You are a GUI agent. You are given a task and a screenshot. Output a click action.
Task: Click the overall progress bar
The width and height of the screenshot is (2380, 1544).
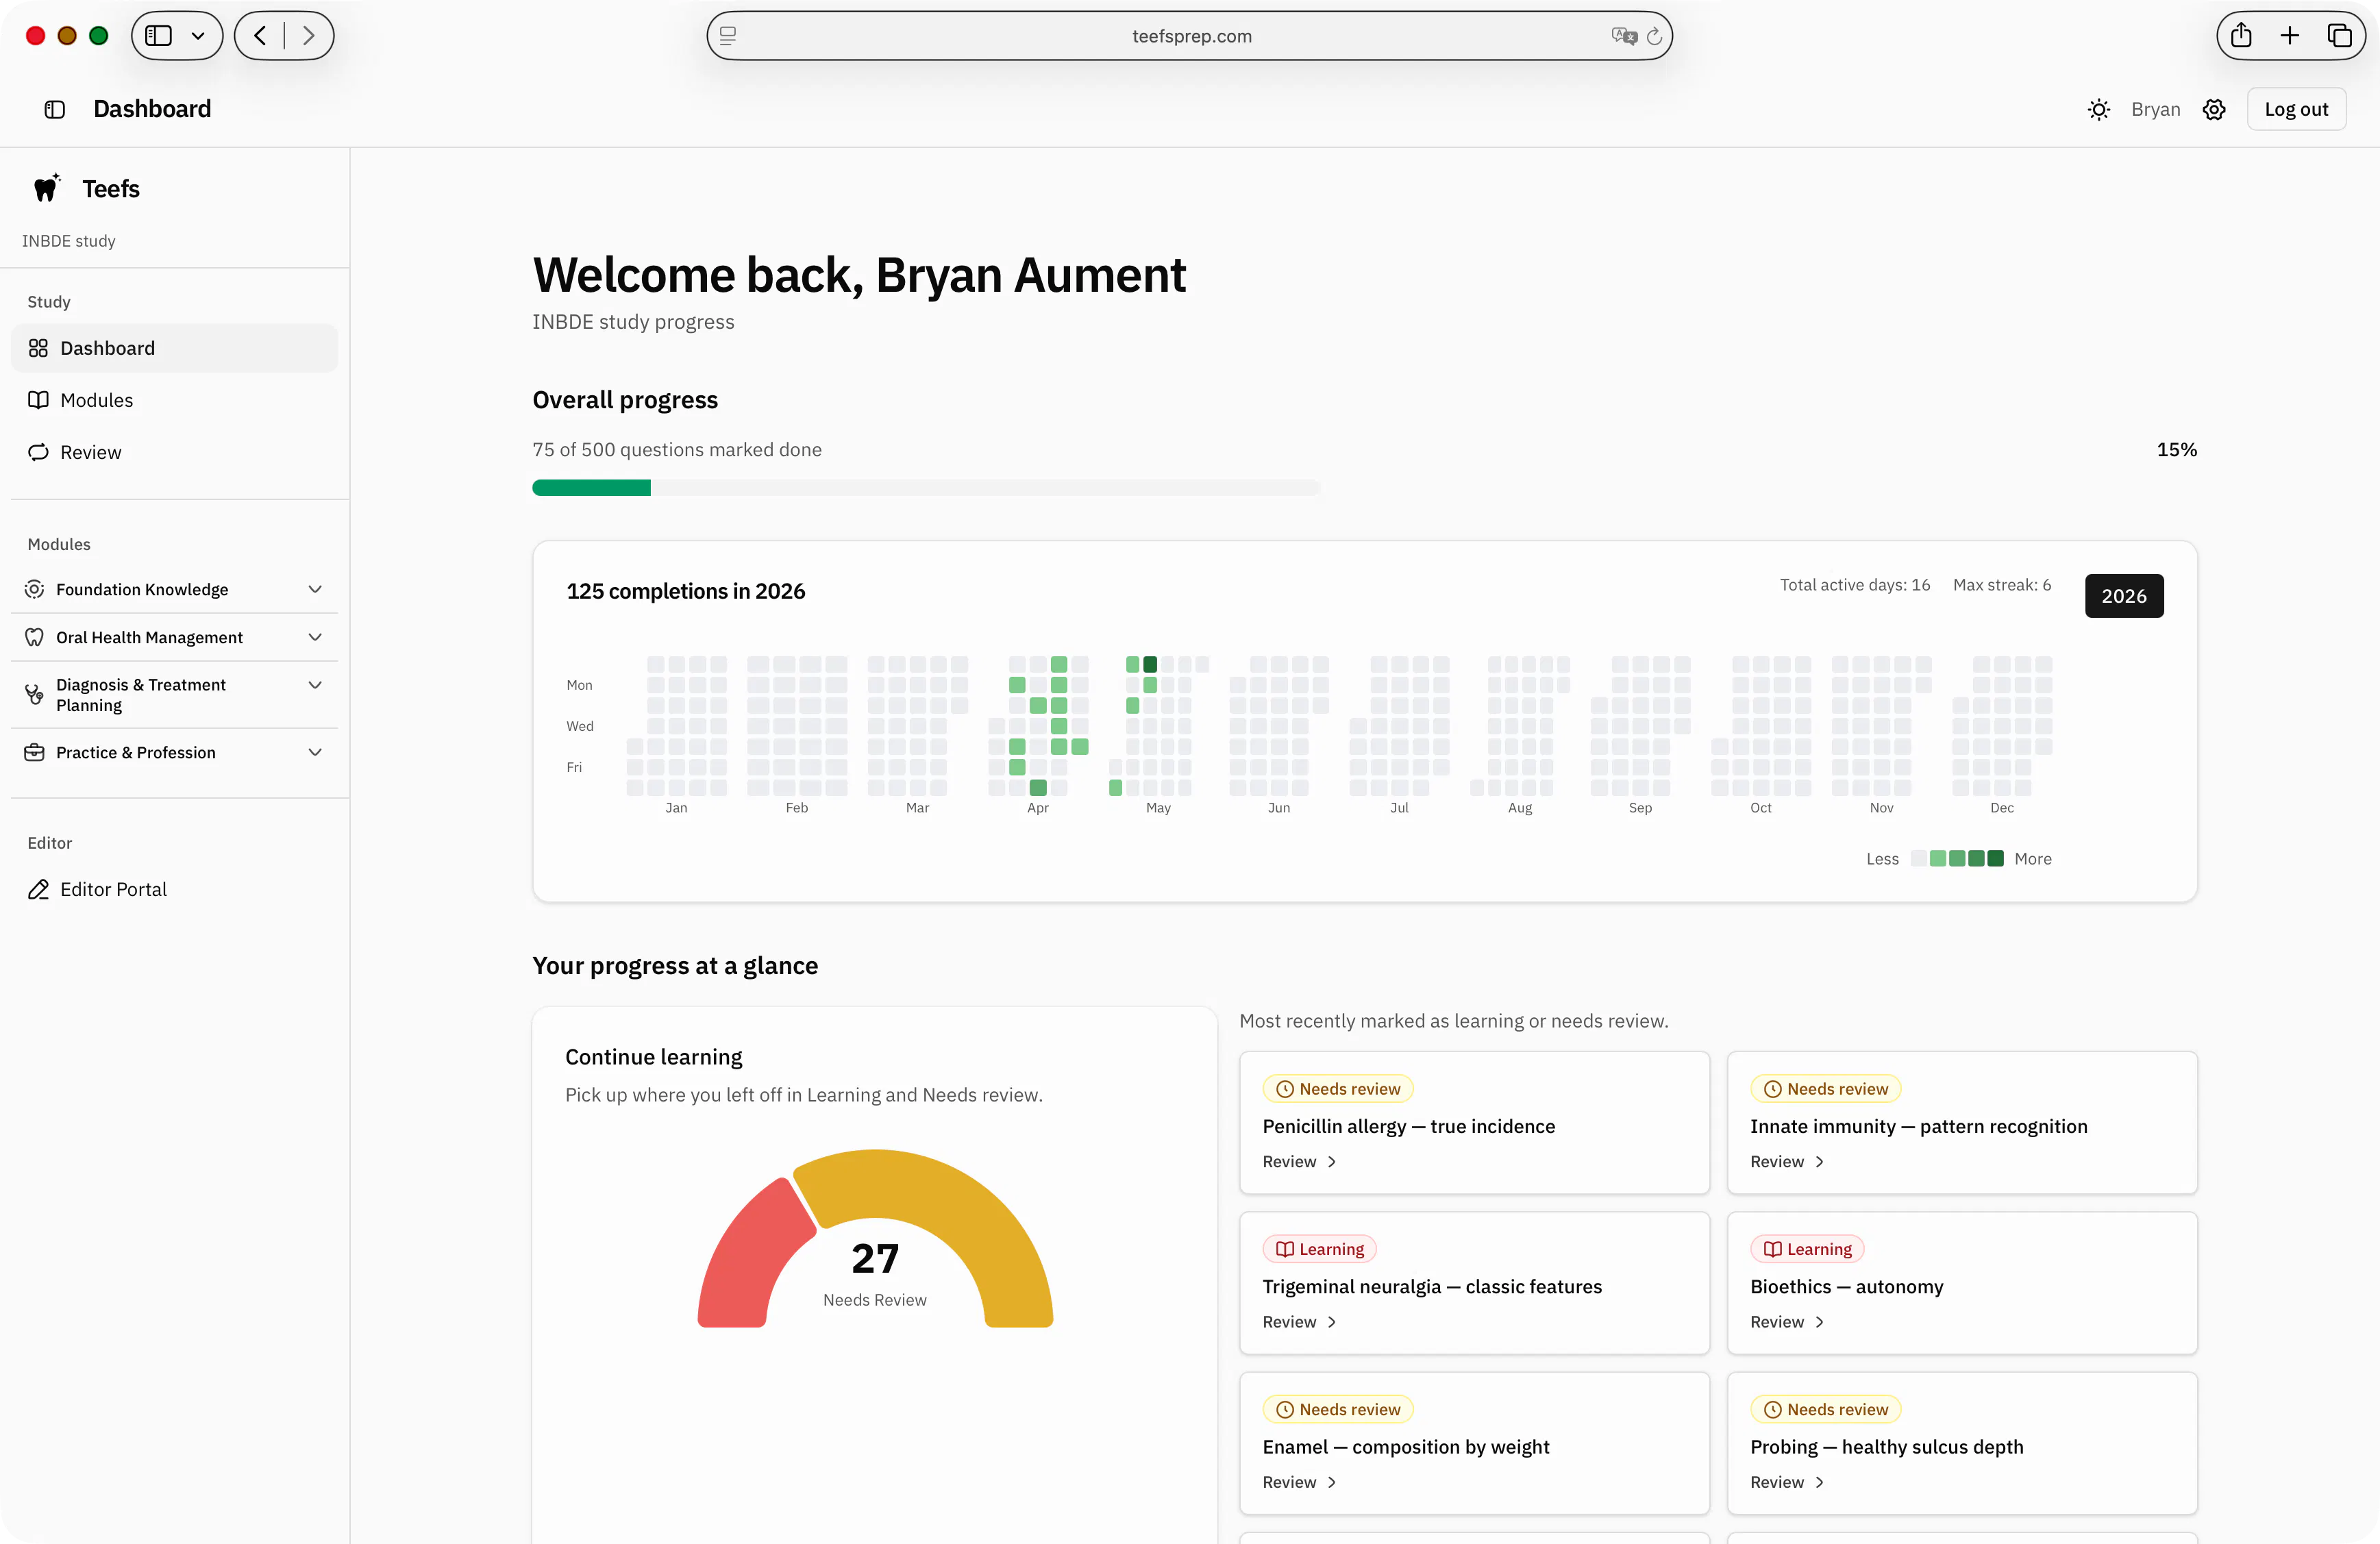pos(925,488)
